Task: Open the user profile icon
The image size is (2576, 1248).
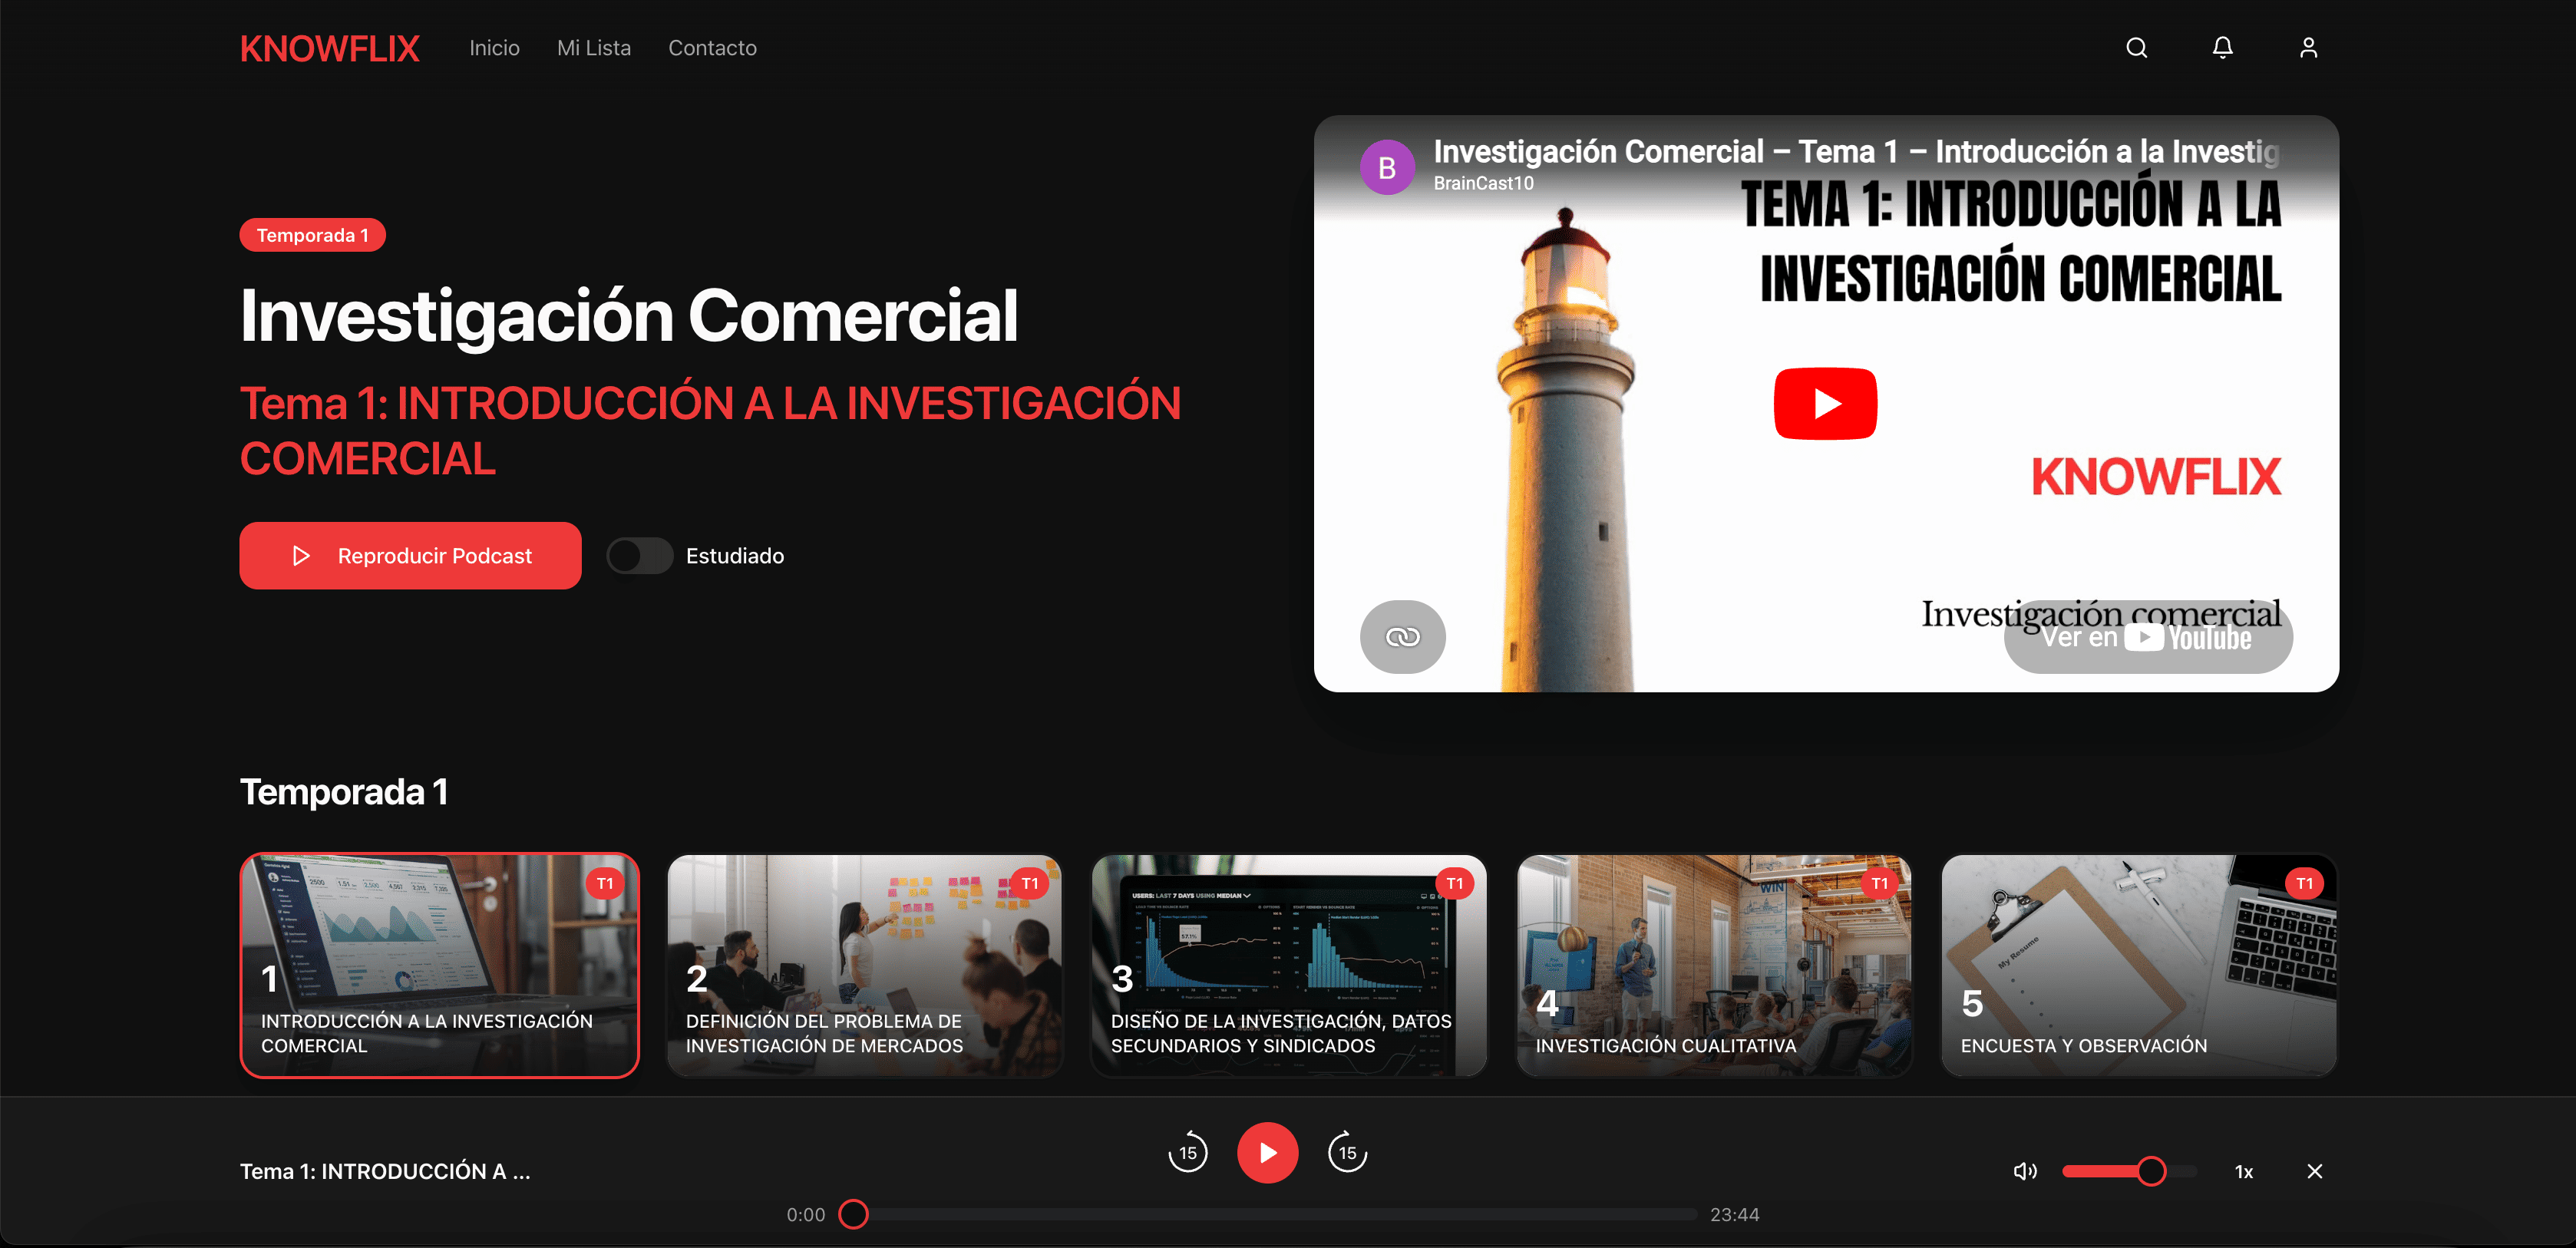Action: pyautogui.click(x=2308, y=48)
